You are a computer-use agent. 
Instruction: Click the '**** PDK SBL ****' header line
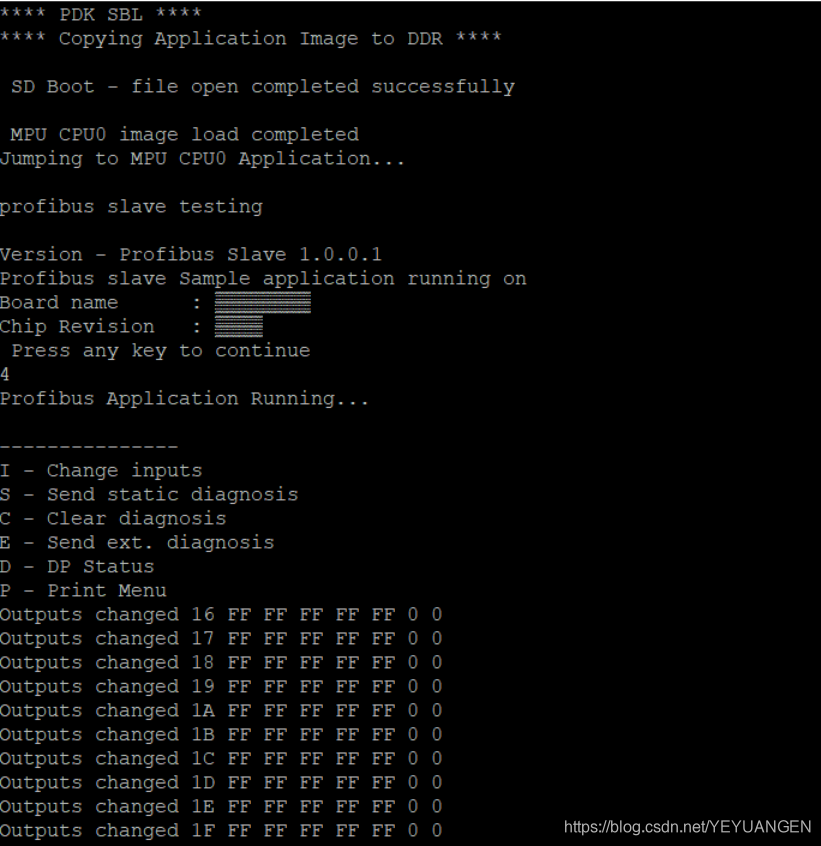pos(101,14)
